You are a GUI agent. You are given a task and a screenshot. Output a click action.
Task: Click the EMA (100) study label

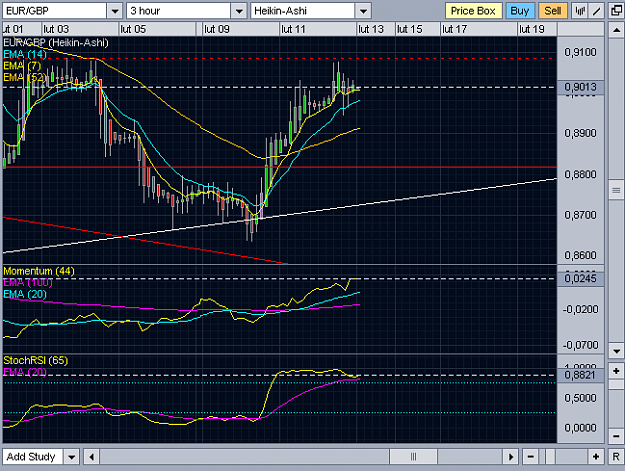click(x=28, y=283)
